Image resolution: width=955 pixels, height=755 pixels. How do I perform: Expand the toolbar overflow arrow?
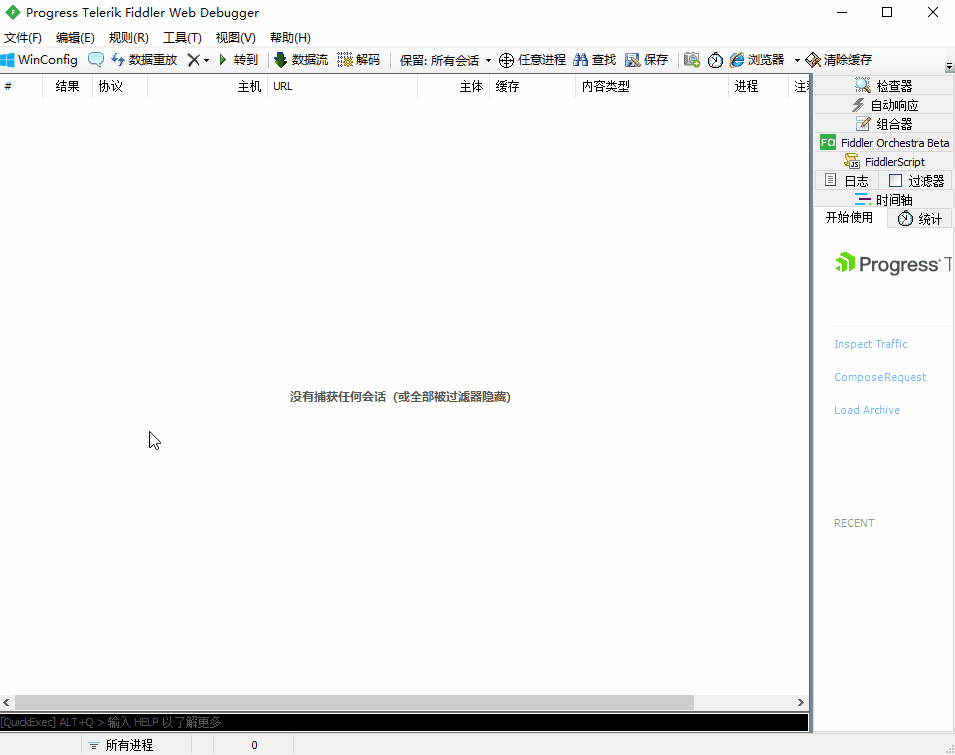pos(949,66)
